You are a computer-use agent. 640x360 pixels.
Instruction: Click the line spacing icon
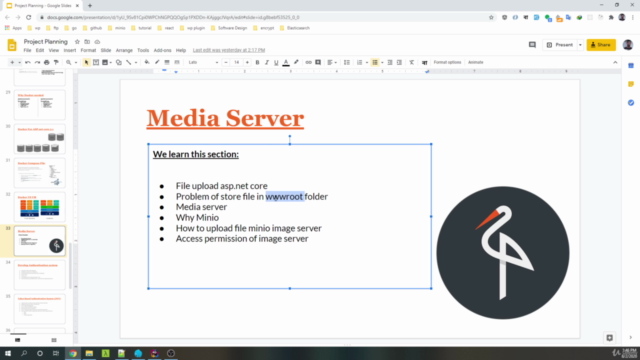point(347,62)
